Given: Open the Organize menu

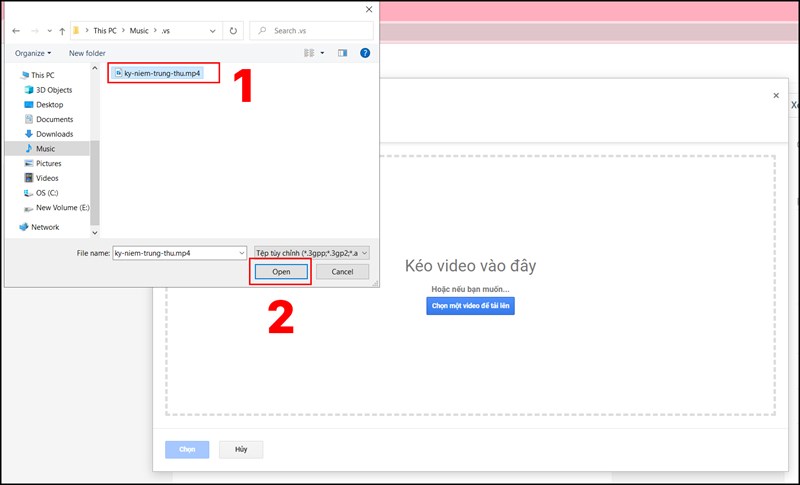Looking at the screenshot, I should (33, 53).
